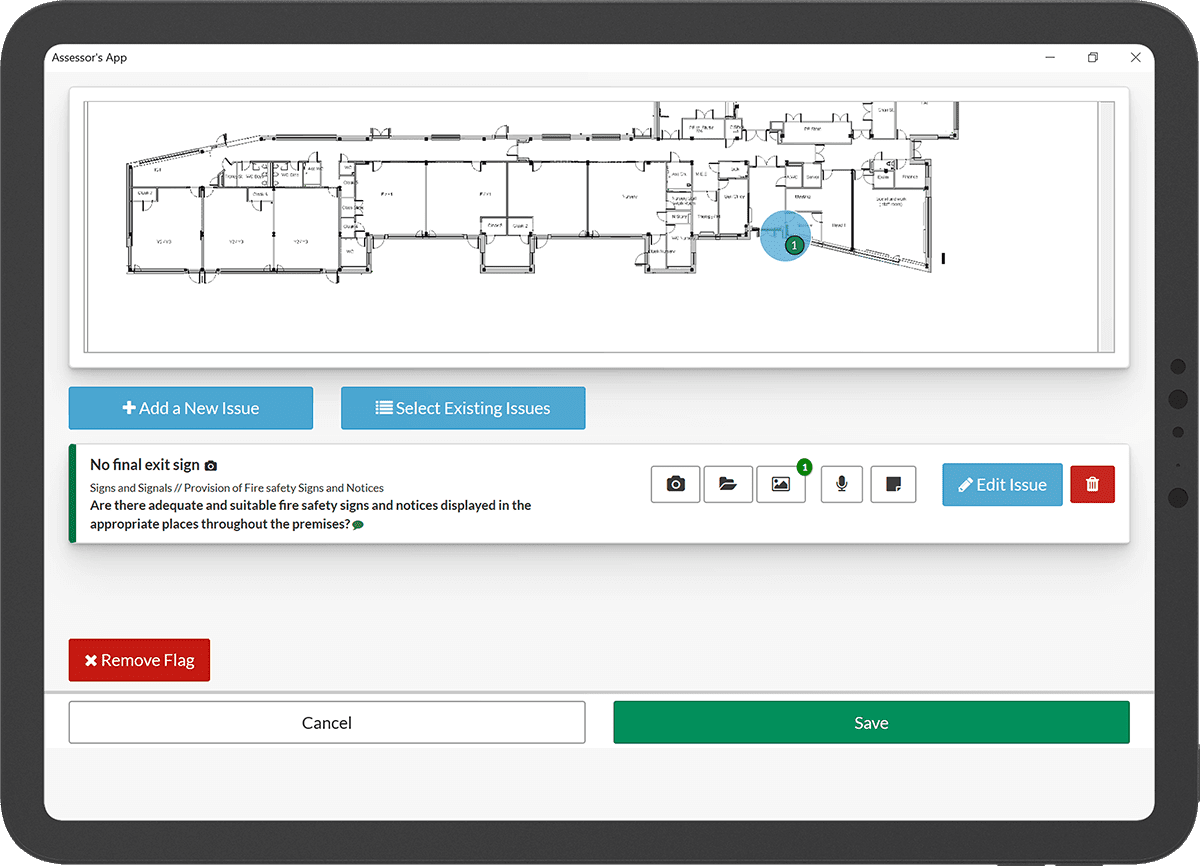Open the green comment bubble after the question
The width and height of the screenshot is (1200, 866).
click(358, 524)
